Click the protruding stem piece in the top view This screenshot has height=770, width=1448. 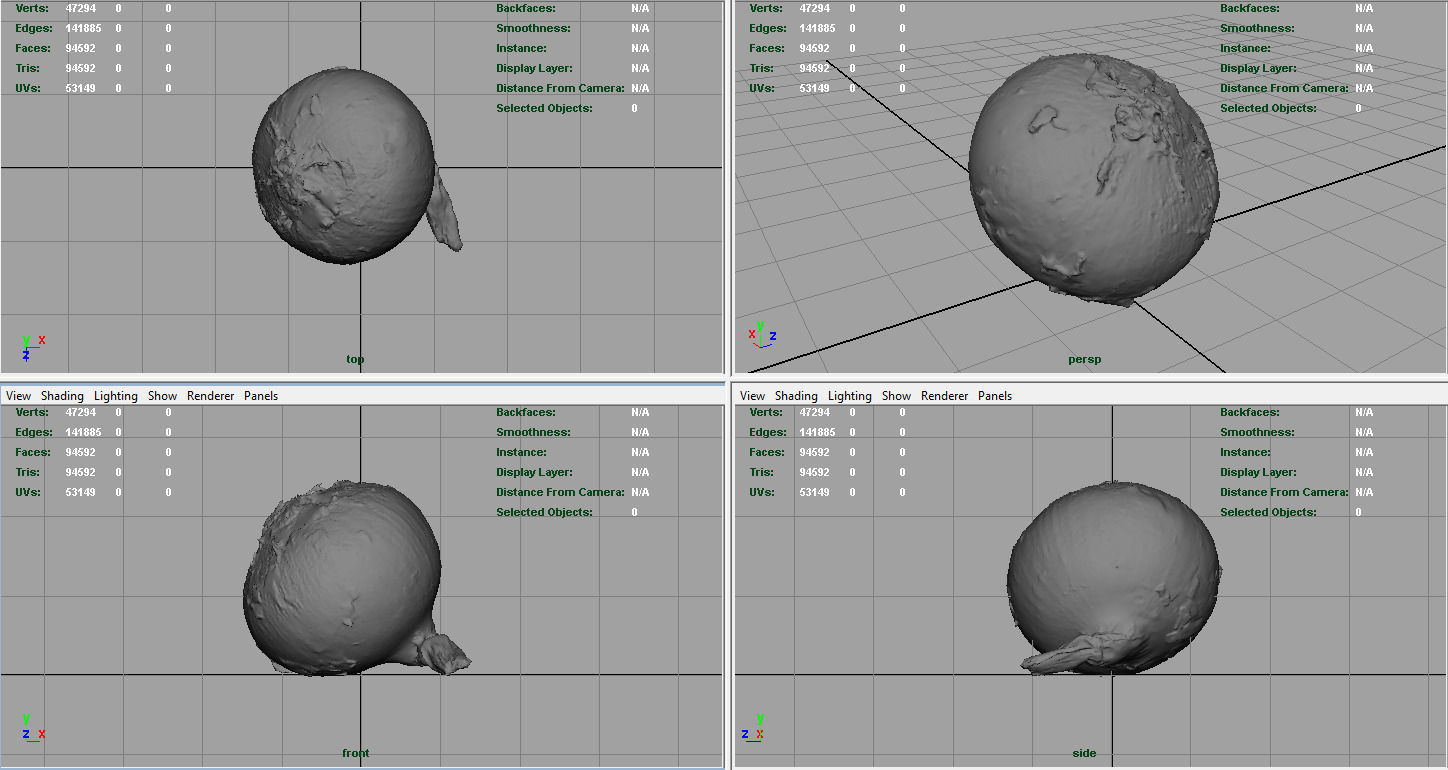point(444,212)
